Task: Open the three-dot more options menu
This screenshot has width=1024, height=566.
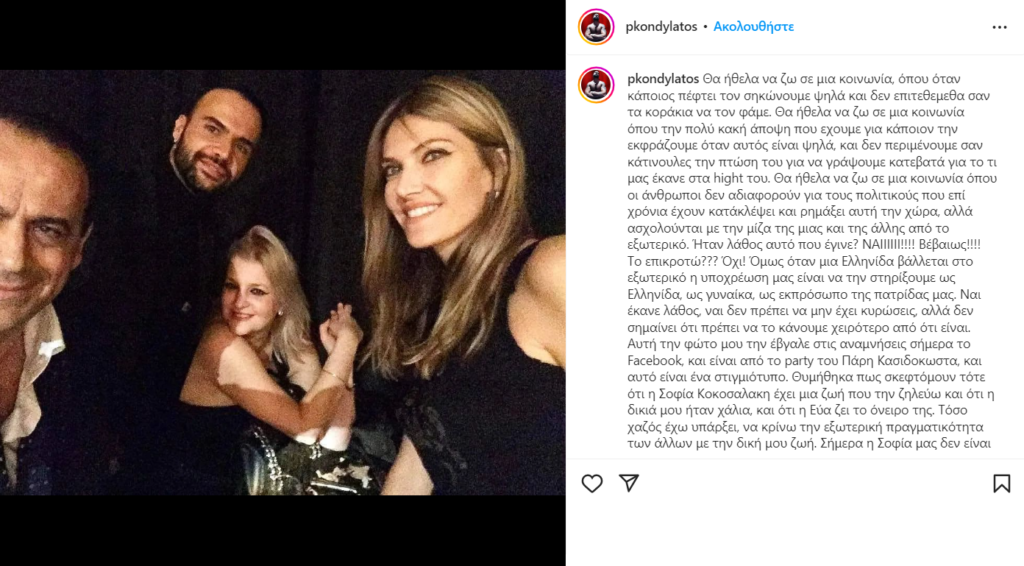Action: 999,27
